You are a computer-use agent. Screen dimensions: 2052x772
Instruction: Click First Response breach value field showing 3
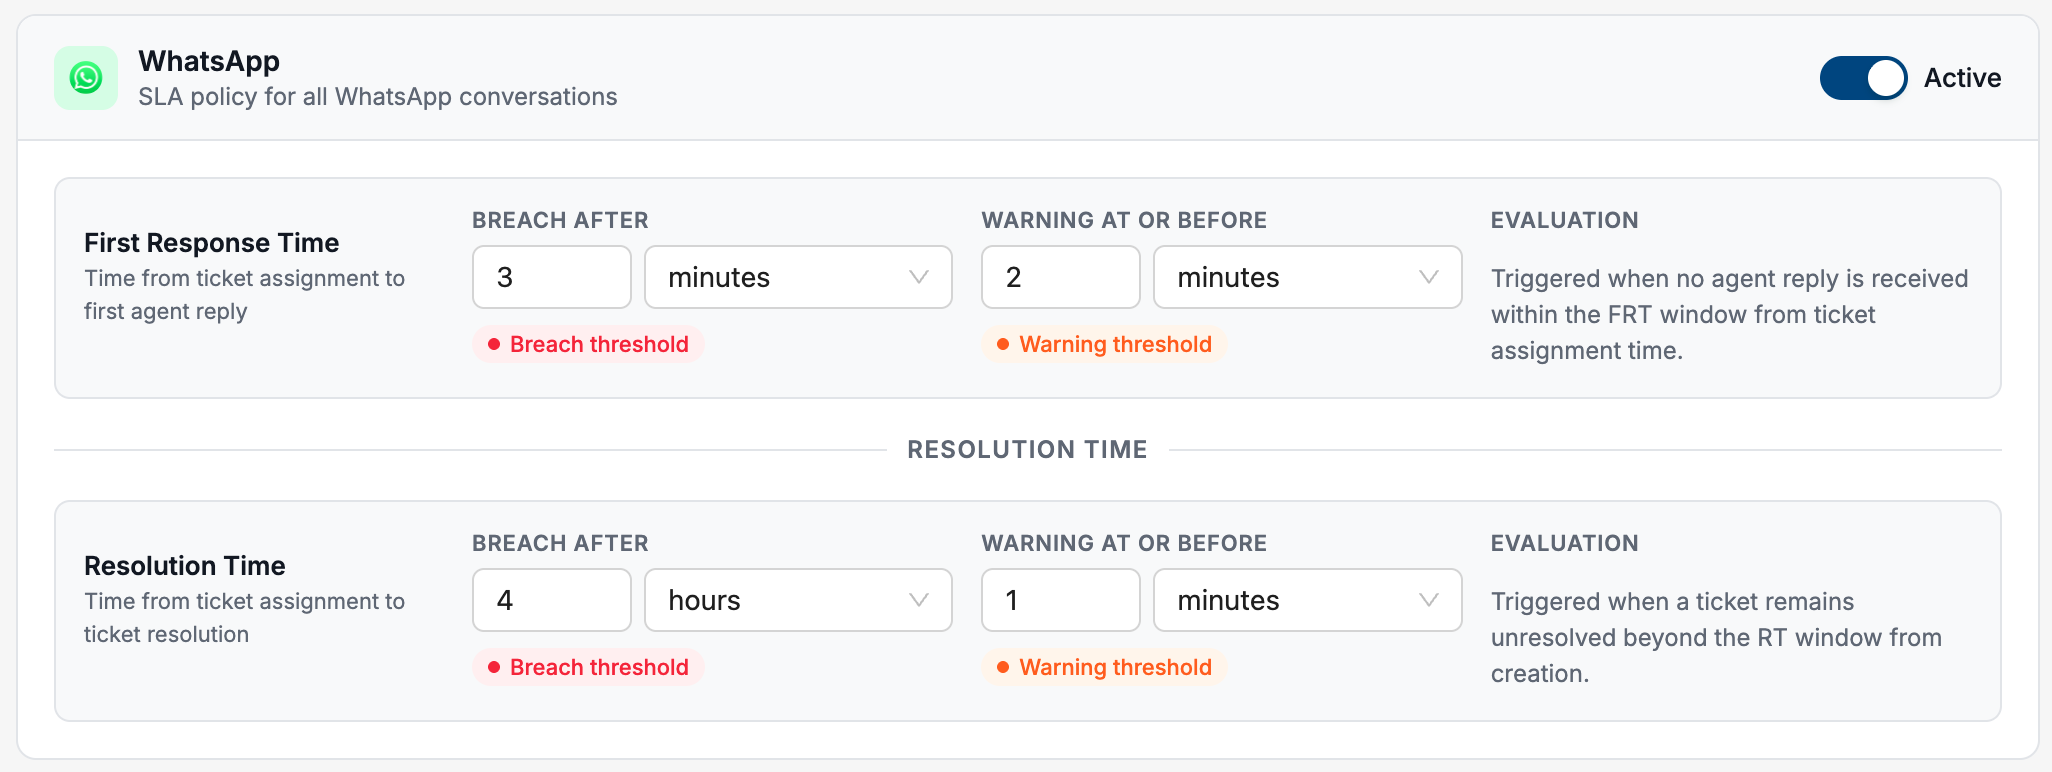pos(552,277)
